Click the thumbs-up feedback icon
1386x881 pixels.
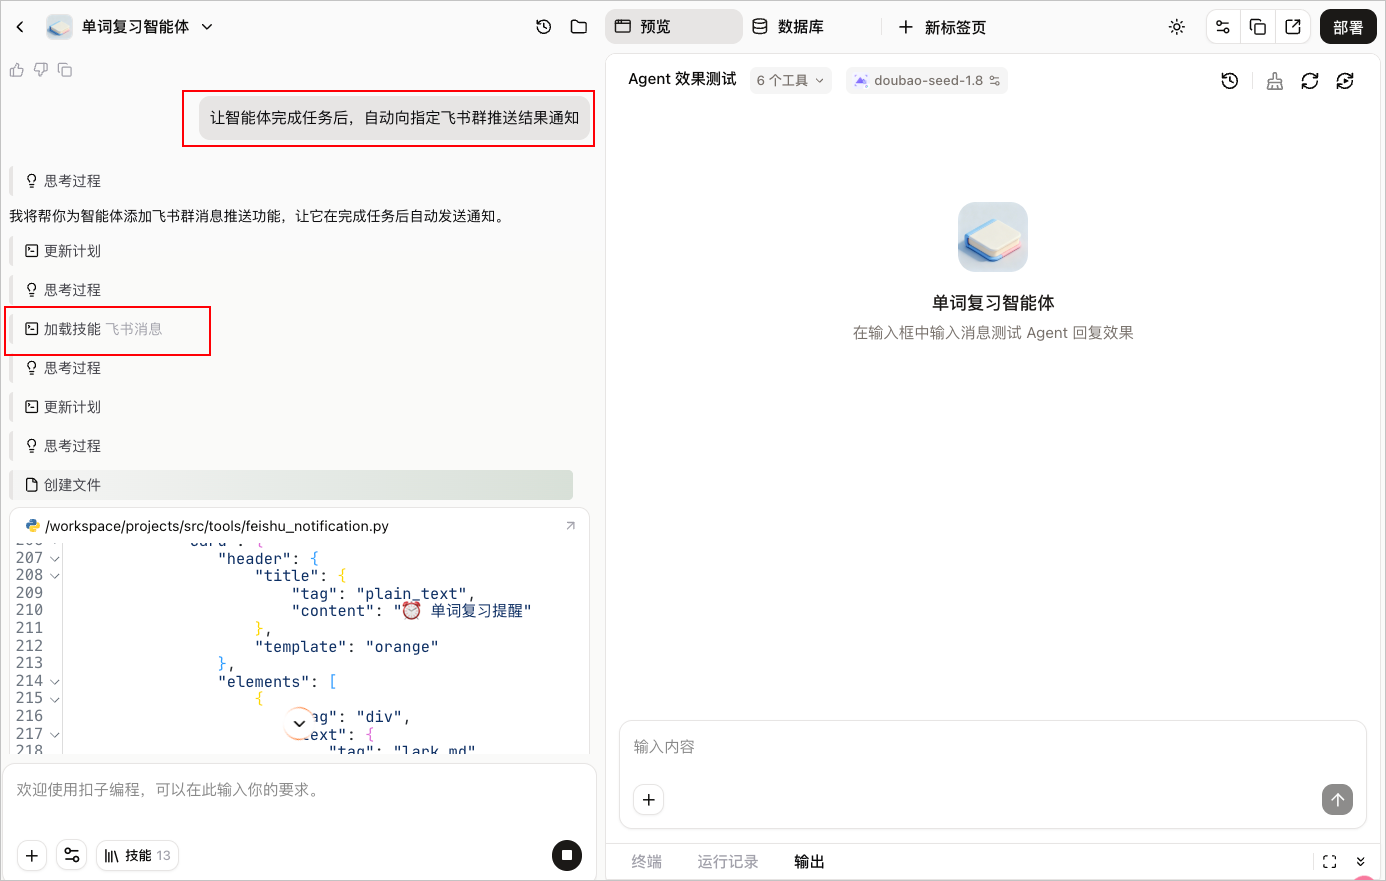17,70
